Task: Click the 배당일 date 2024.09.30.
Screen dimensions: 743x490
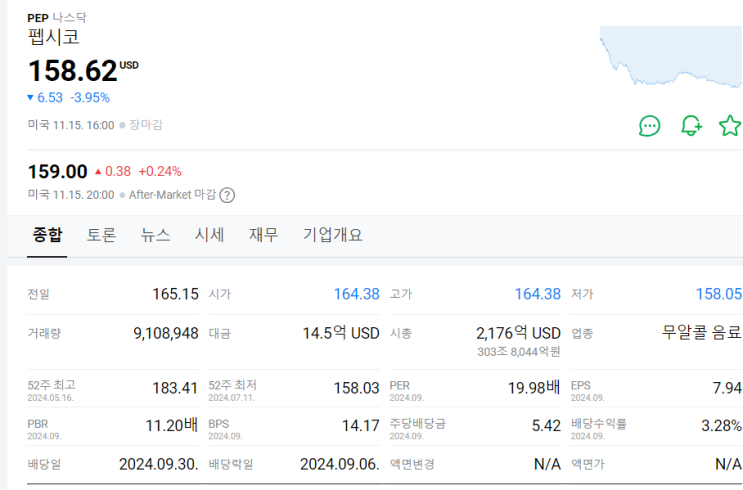Action: pos(159,464)
